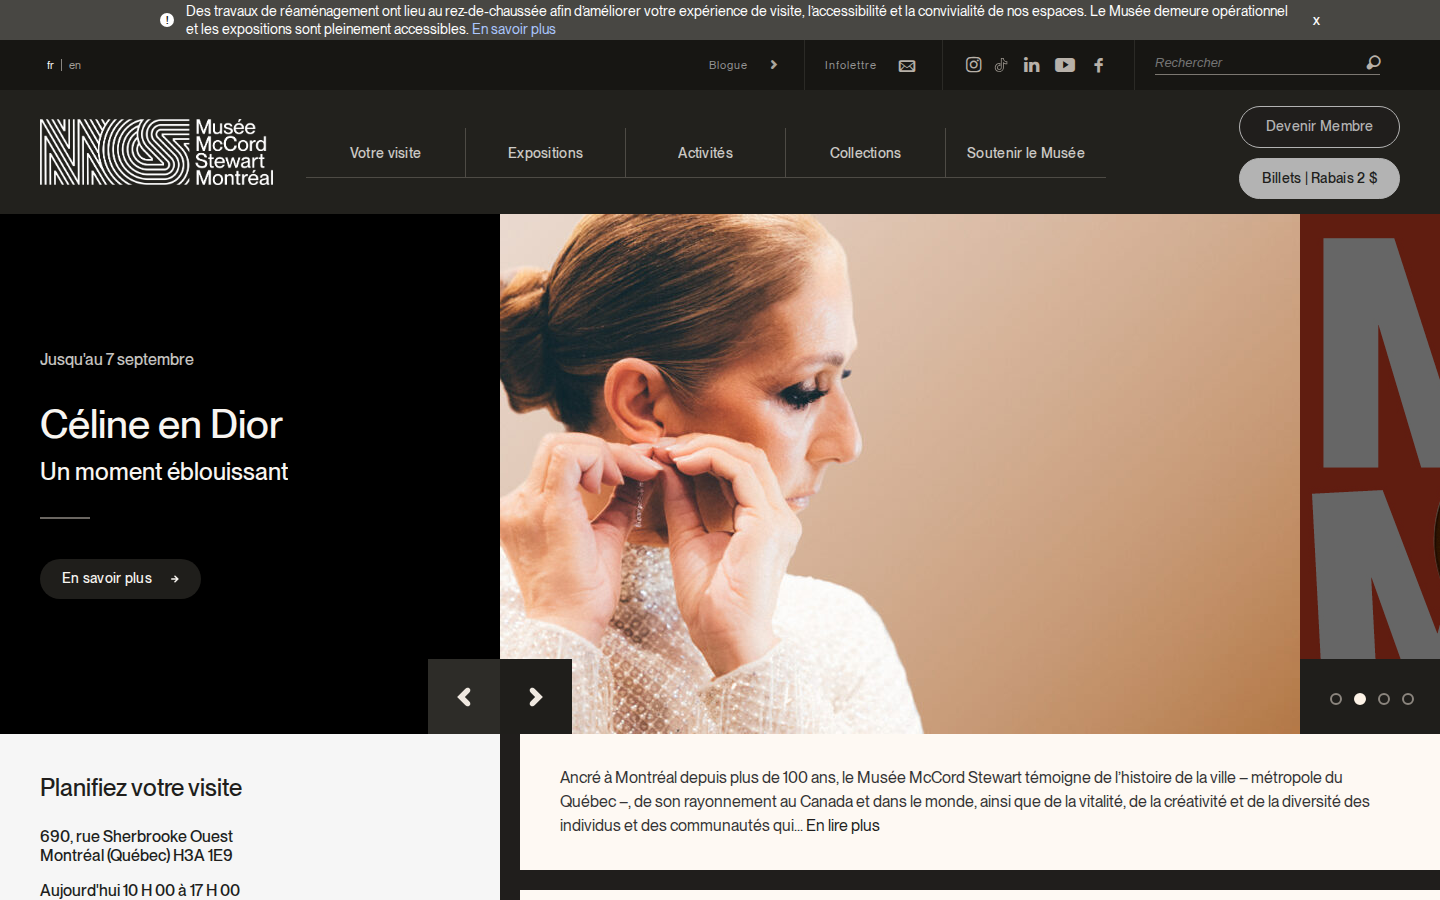Image resolution: width=1440 pixels, height=900 pixels.
Task: Click the Un moment éblouissant subtitle
Action: point(164,472)
